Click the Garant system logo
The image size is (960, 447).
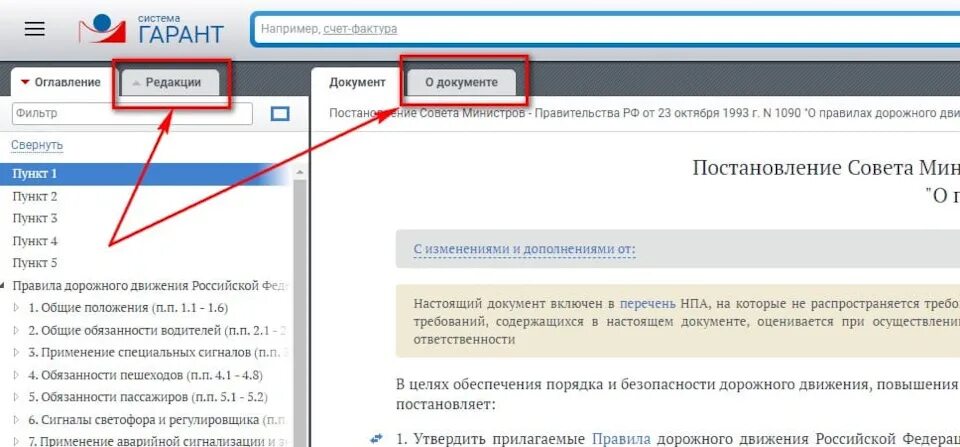pyautogui.click(x=151, y=29)
